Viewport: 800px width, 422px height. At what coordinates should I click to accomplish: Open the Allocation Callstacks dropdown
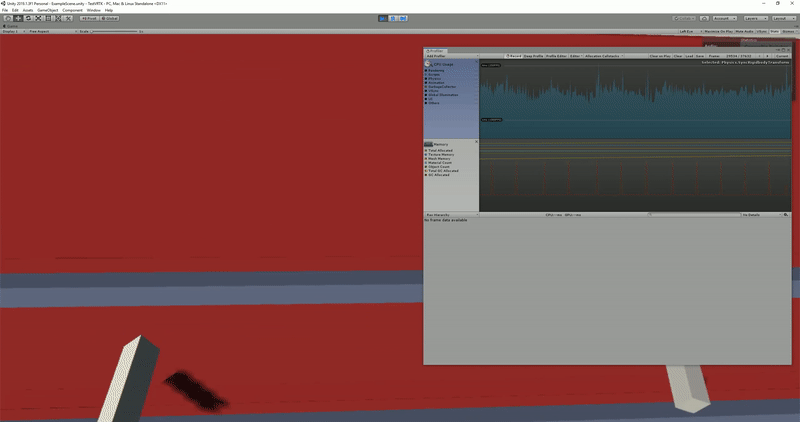click(604, 56)
